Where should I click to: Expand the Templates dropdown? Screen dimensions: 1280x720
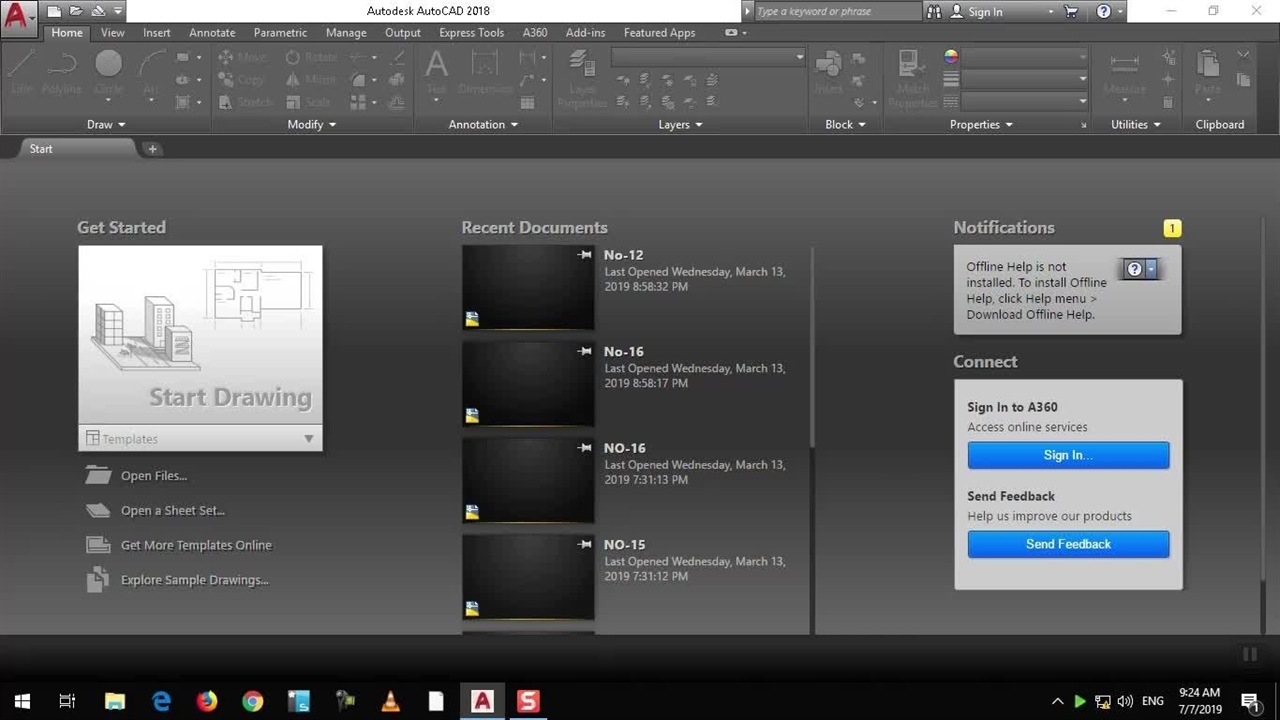tap(308, 439)
